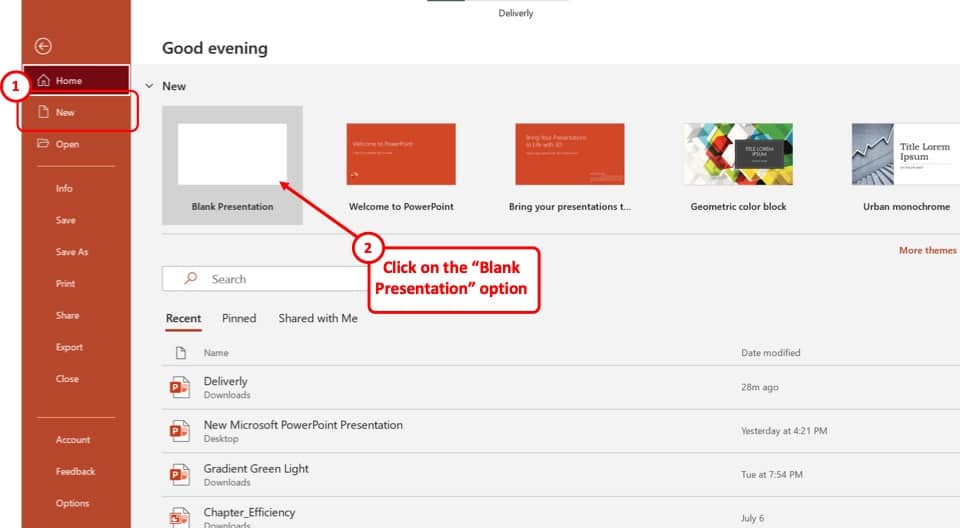Open the Account page
This screenshot has width=960, height=528.
pyautogui.click(x=73, y=440)
